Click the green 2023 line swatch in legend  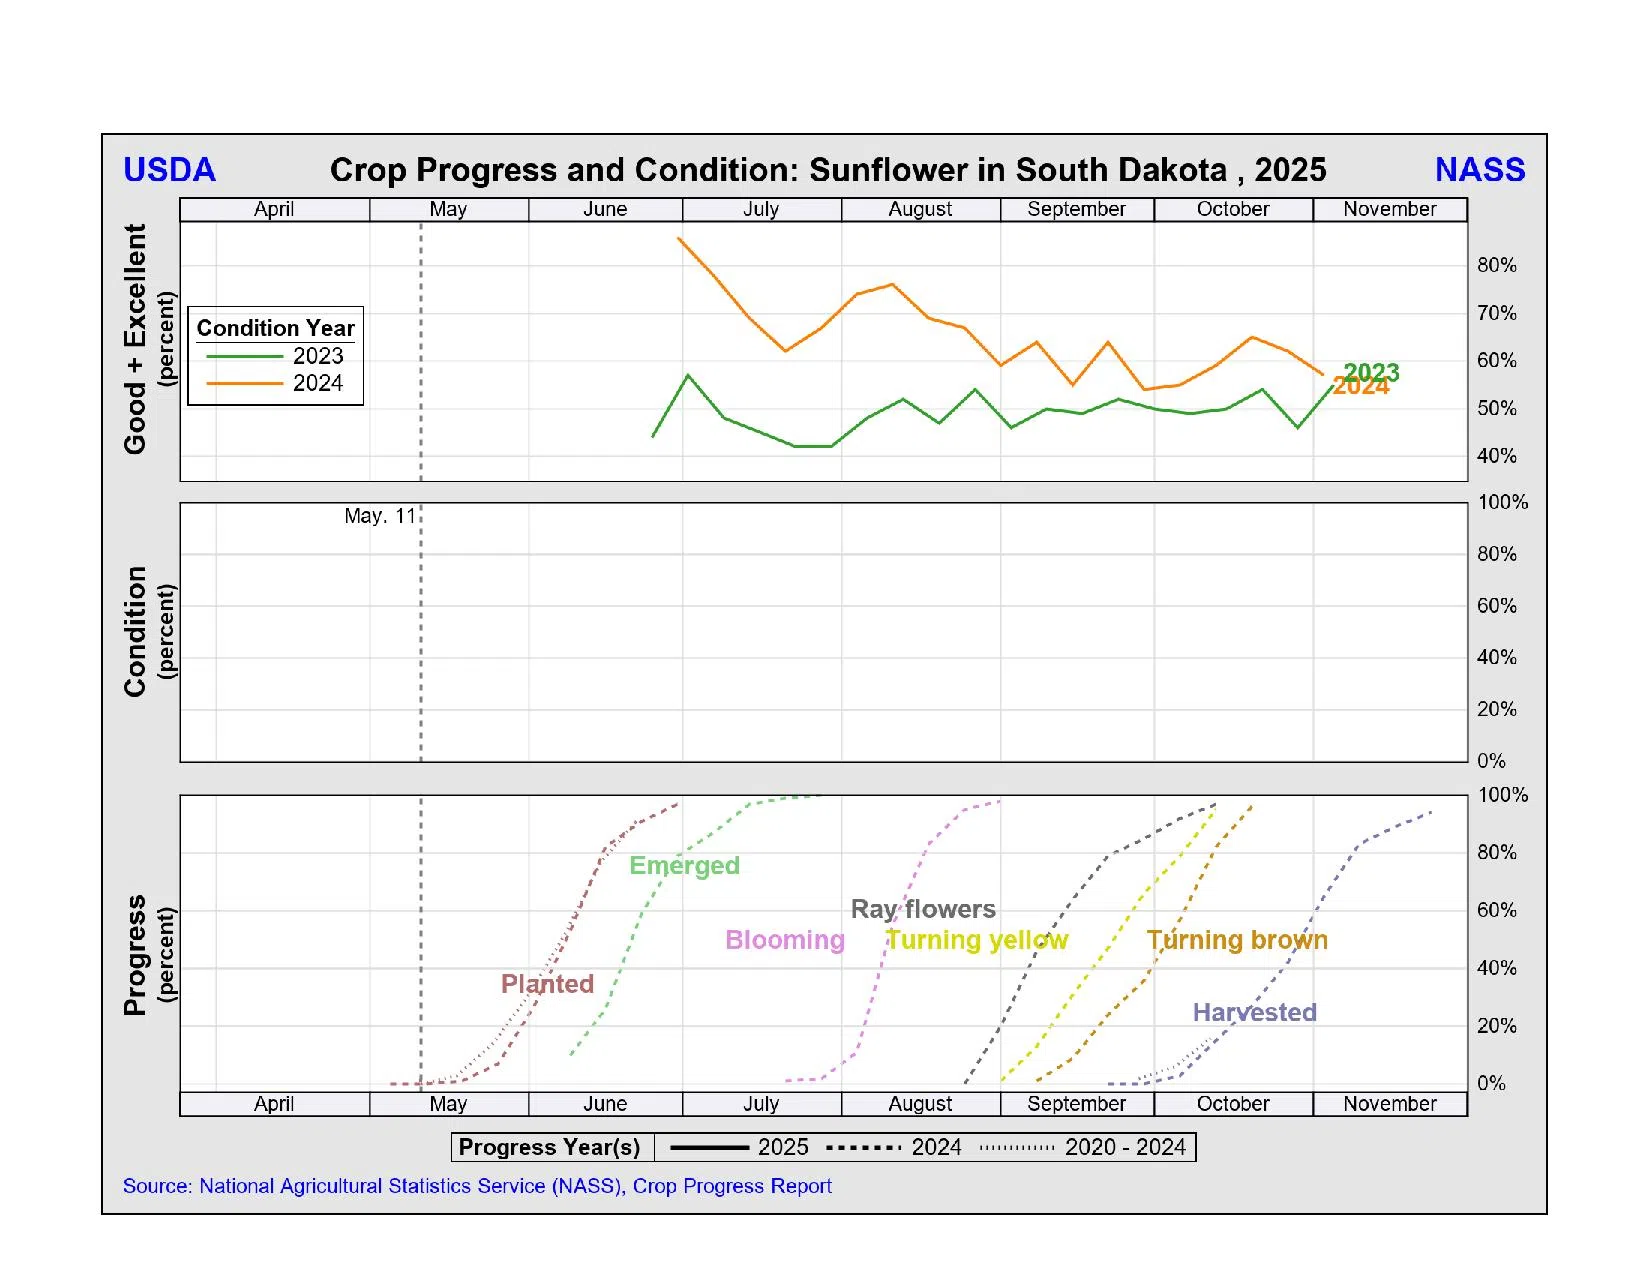point(244,356)
